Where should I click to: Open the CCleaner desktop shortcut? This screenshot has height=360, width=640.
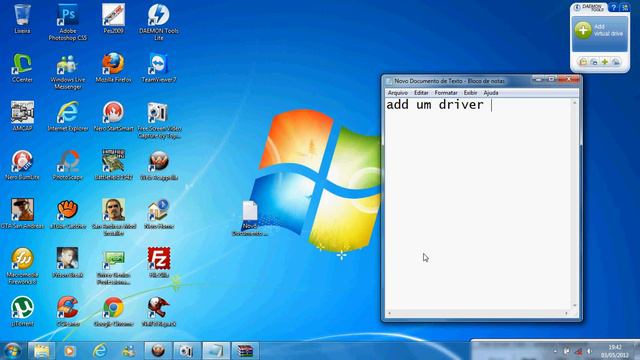click(x=68, y=311)
